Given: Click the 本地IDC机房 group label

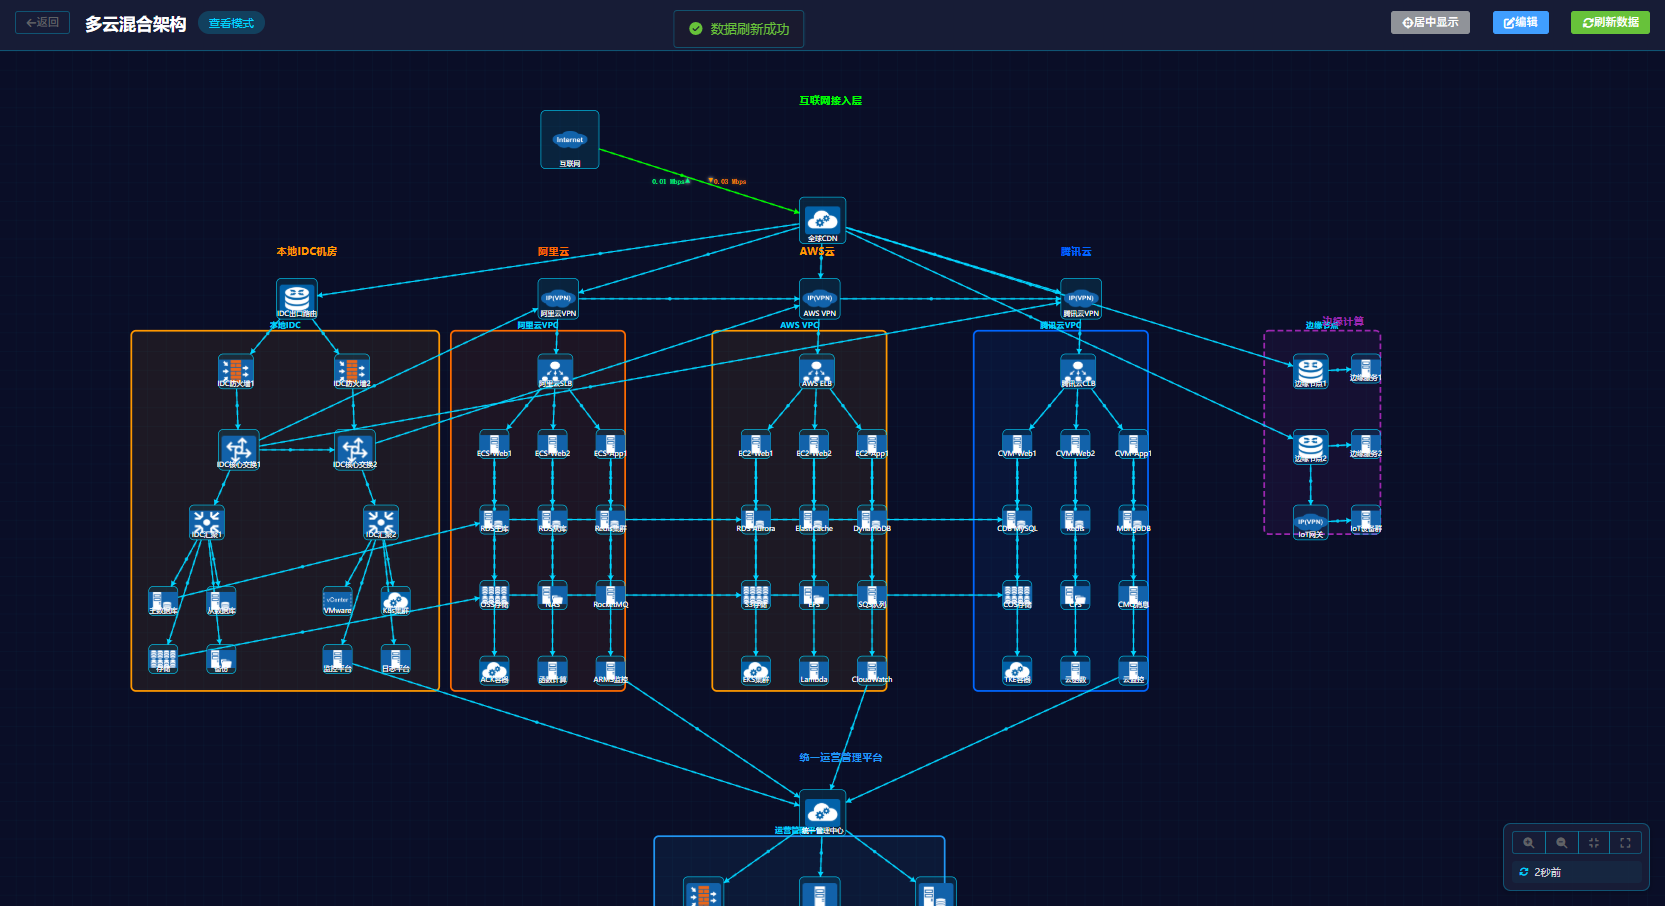Looking at the screenshot, I should click(307, 251).
